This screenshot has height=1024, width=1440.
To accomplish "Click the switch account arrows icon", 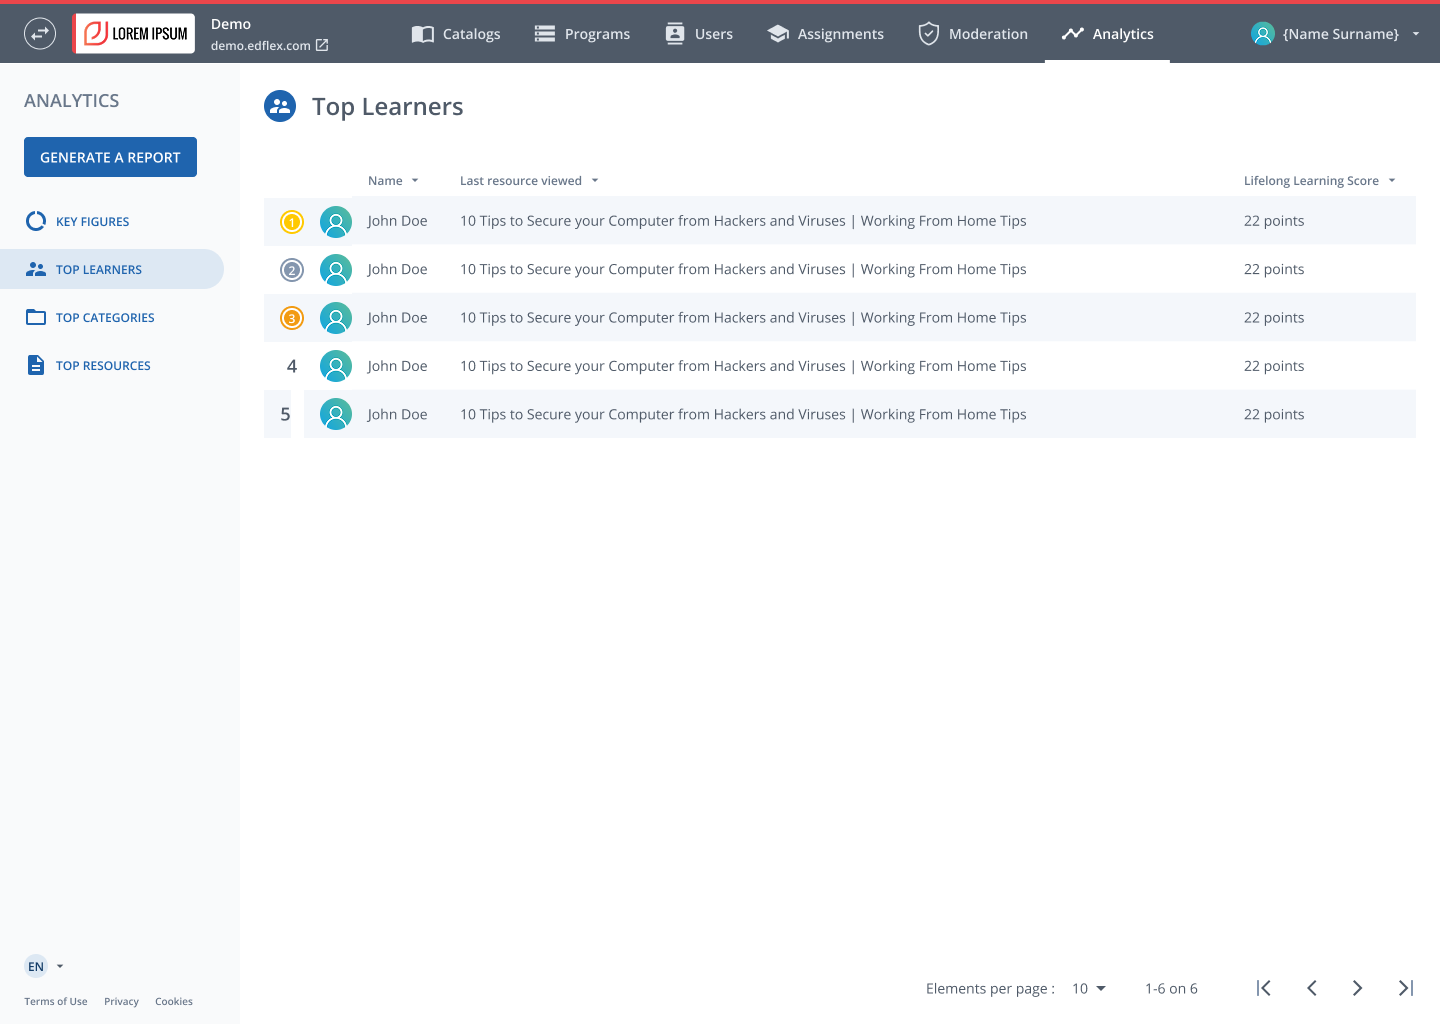I will 40,34.
